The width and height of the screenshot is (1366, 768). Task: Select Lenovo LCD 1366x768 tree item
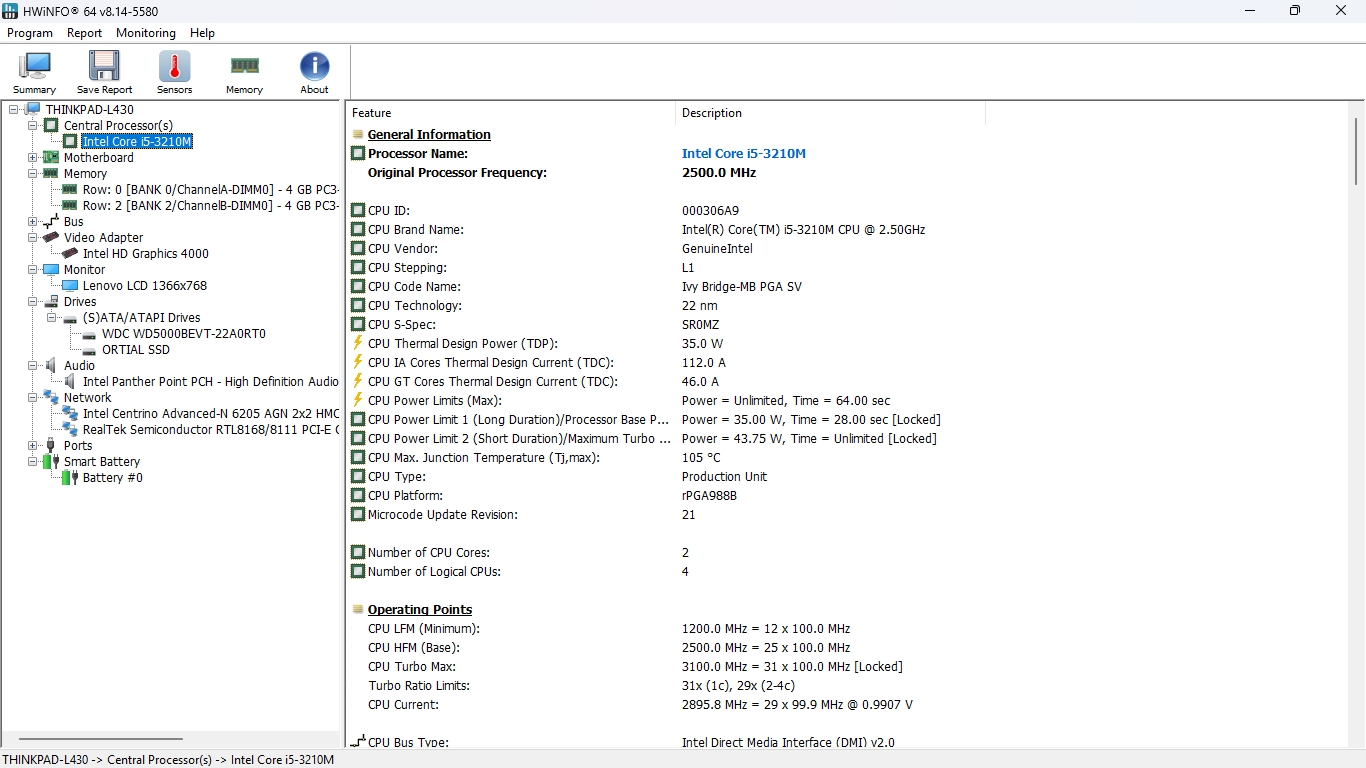coord(145,286)
